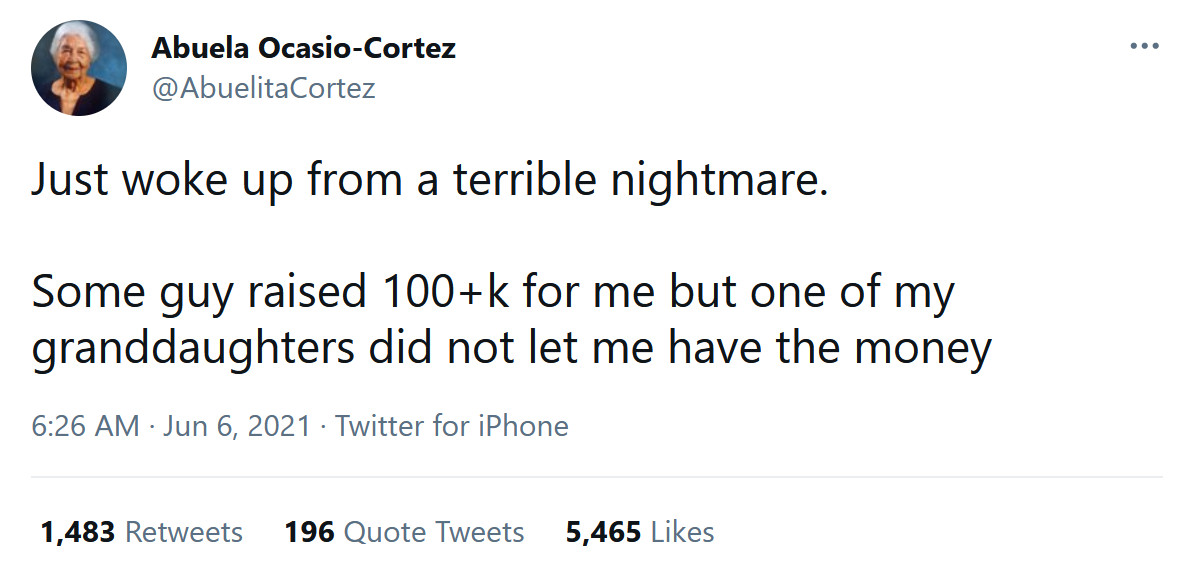
Task: View the 1,483 retweet count number
Action: 77,532
